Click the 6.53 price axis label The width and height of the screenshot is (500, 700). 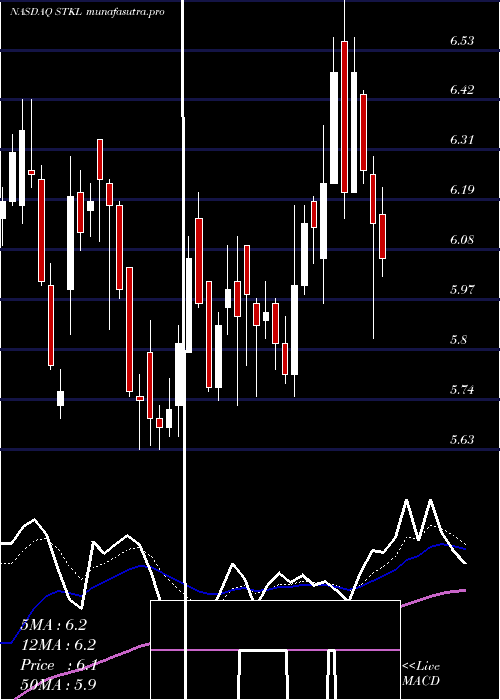tap(462, 41)
